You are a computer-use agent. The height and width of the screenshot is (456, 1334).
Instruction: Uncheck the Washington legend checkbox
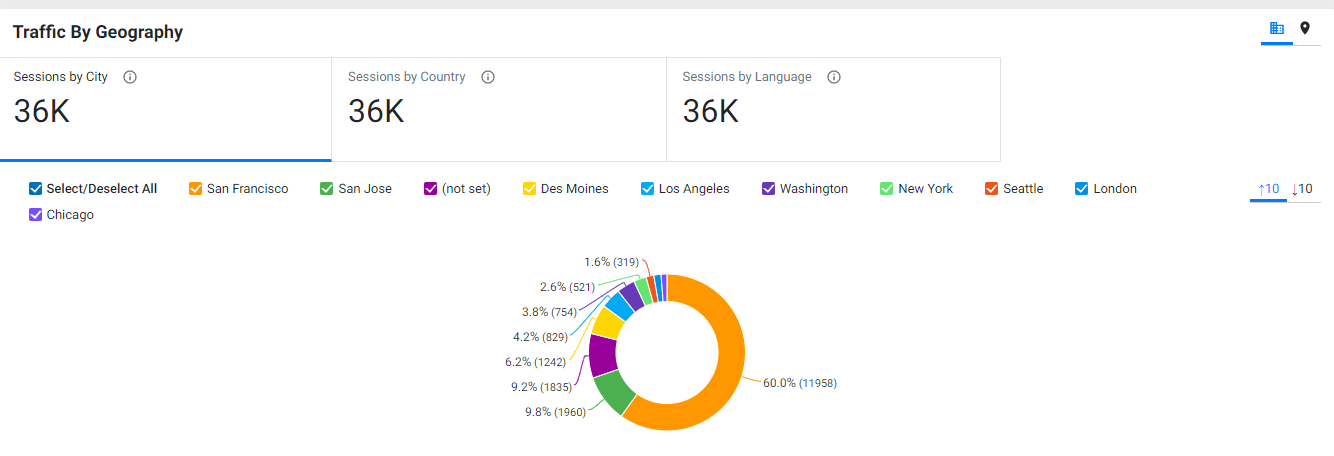click(x=769, y=189)
